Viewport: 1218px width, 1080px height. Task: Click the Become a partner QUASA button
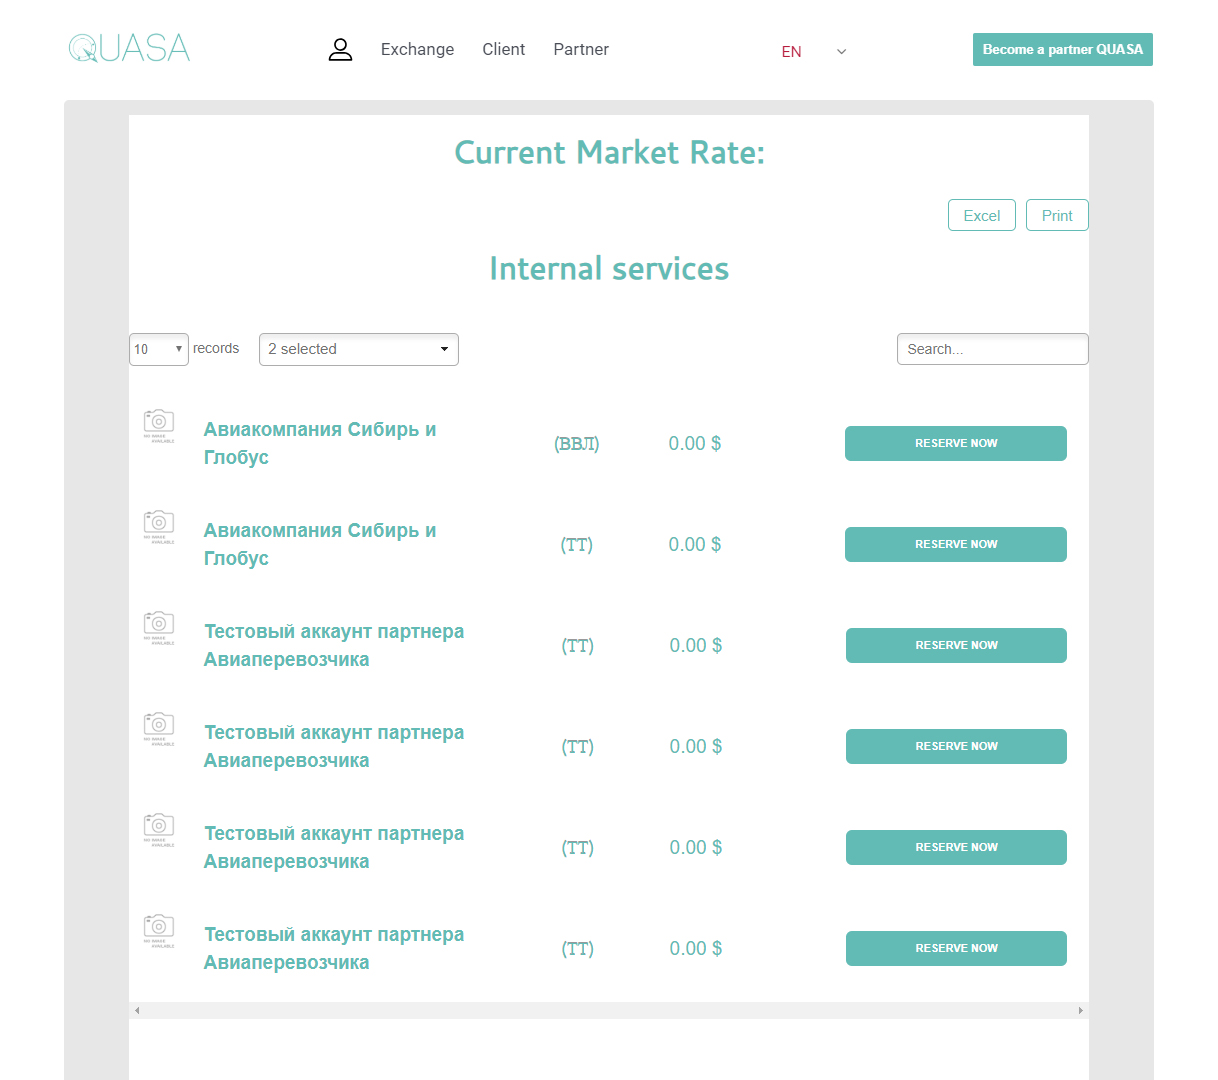(x=1062, y=50)
